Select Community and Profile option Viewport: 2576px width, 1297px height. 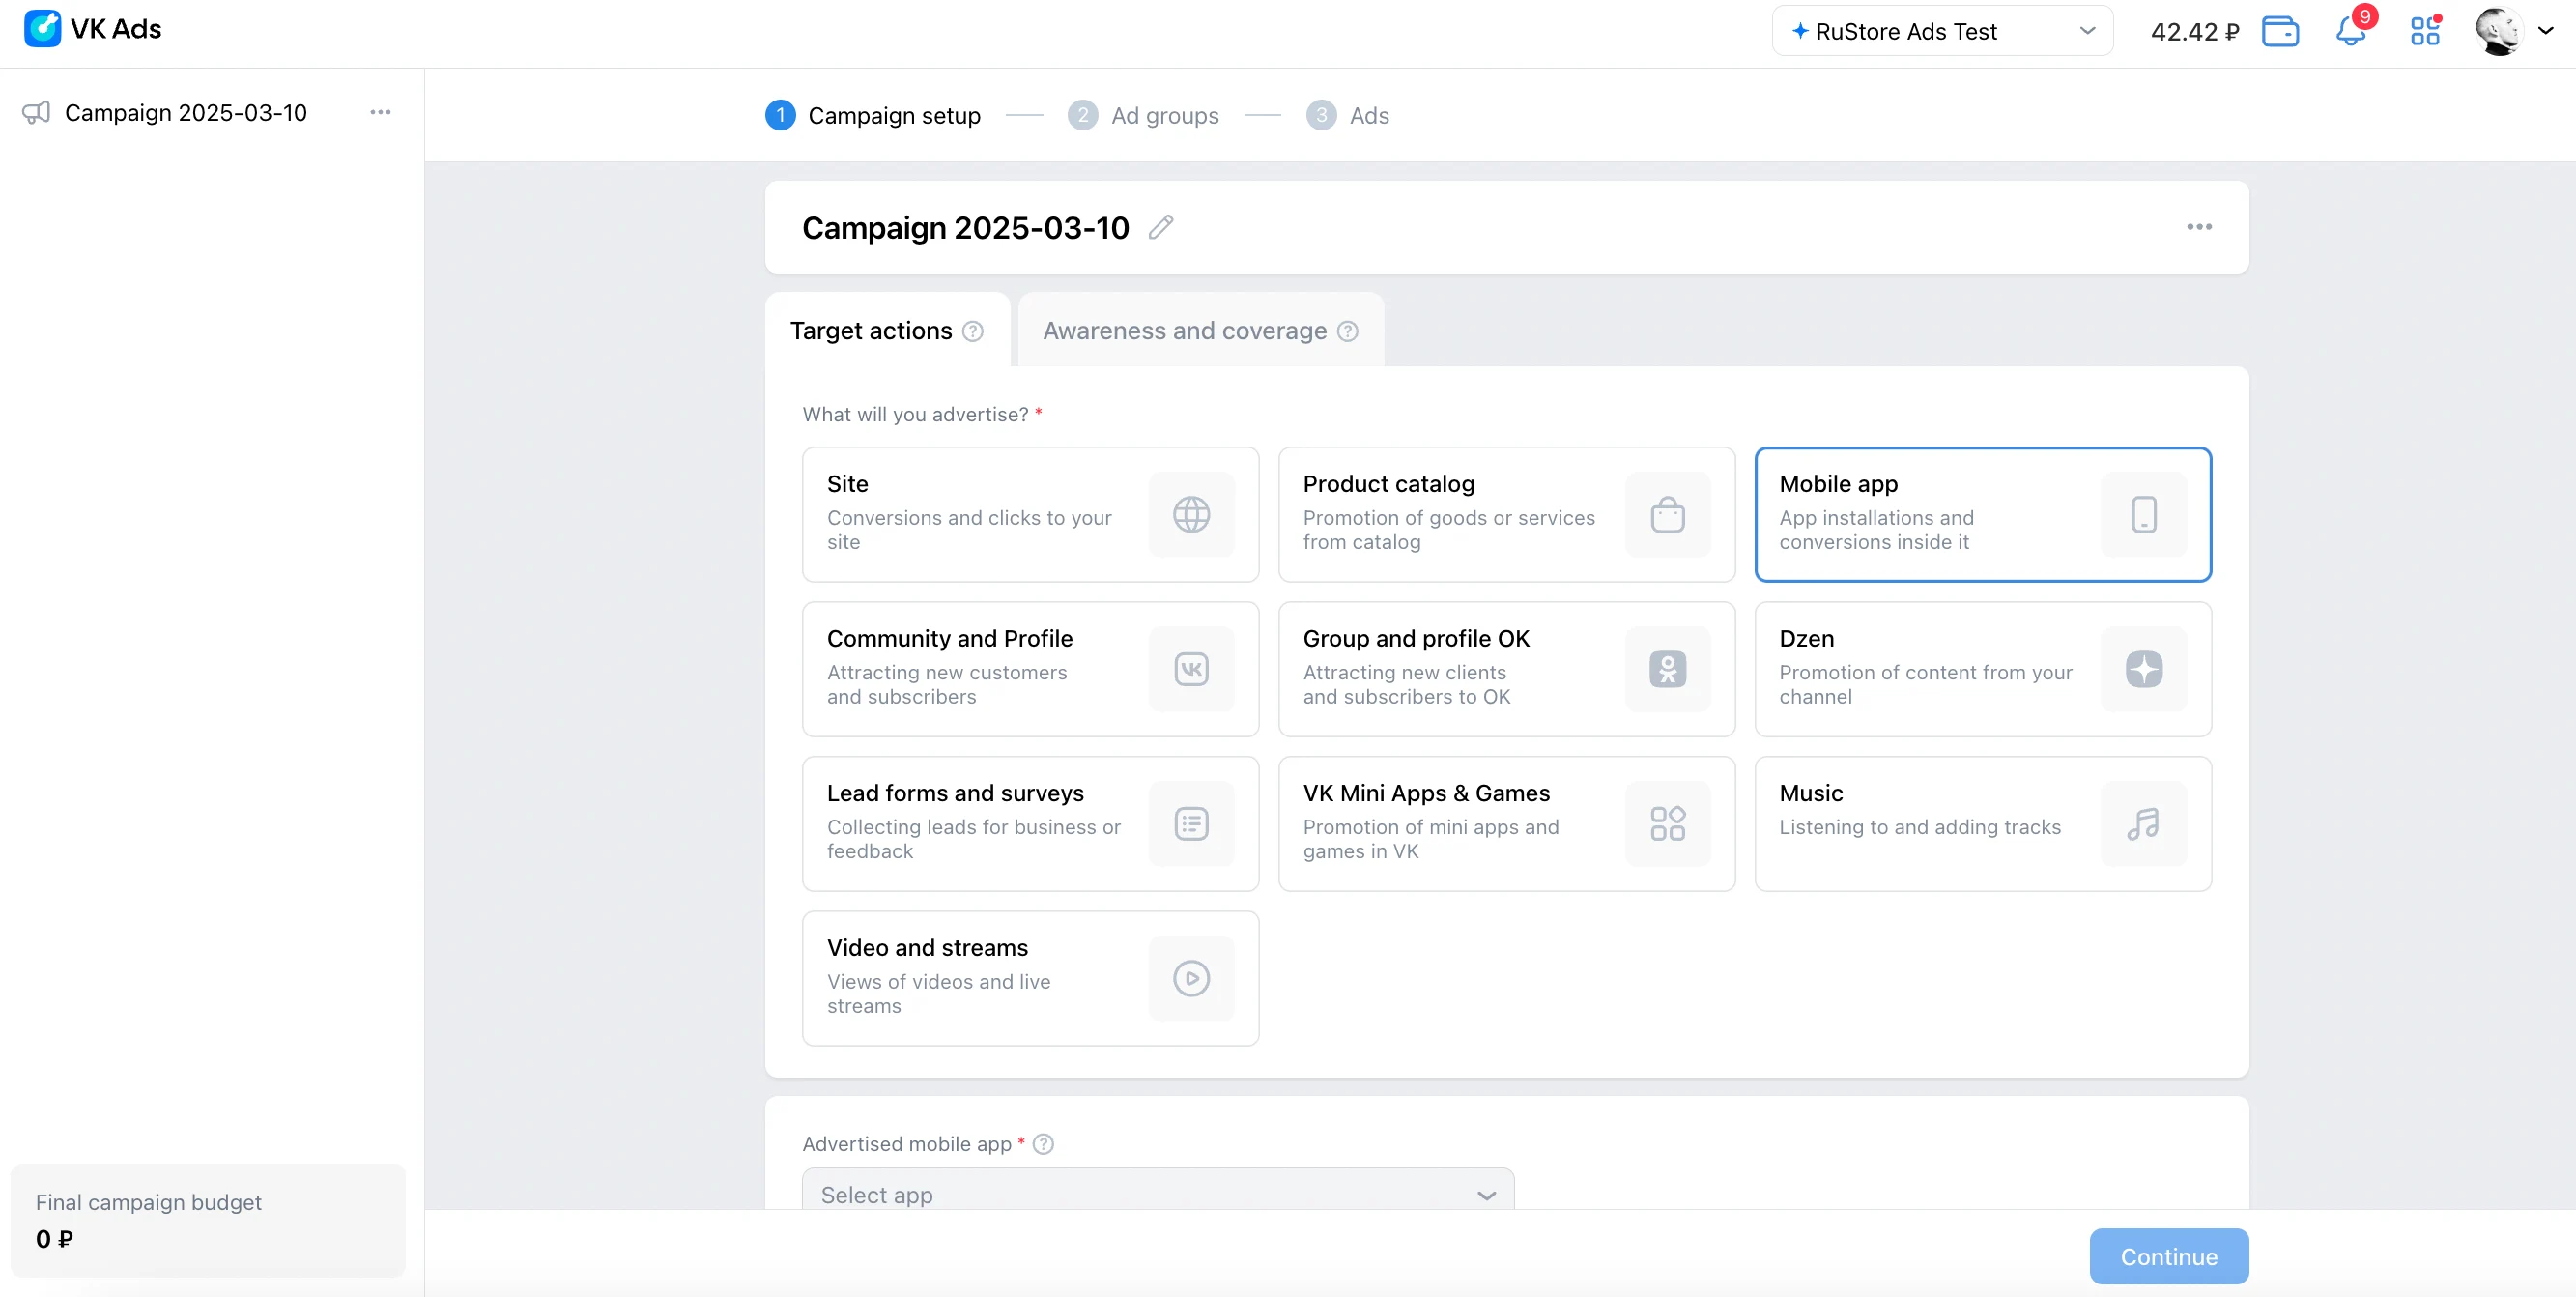coord(1030,669)
